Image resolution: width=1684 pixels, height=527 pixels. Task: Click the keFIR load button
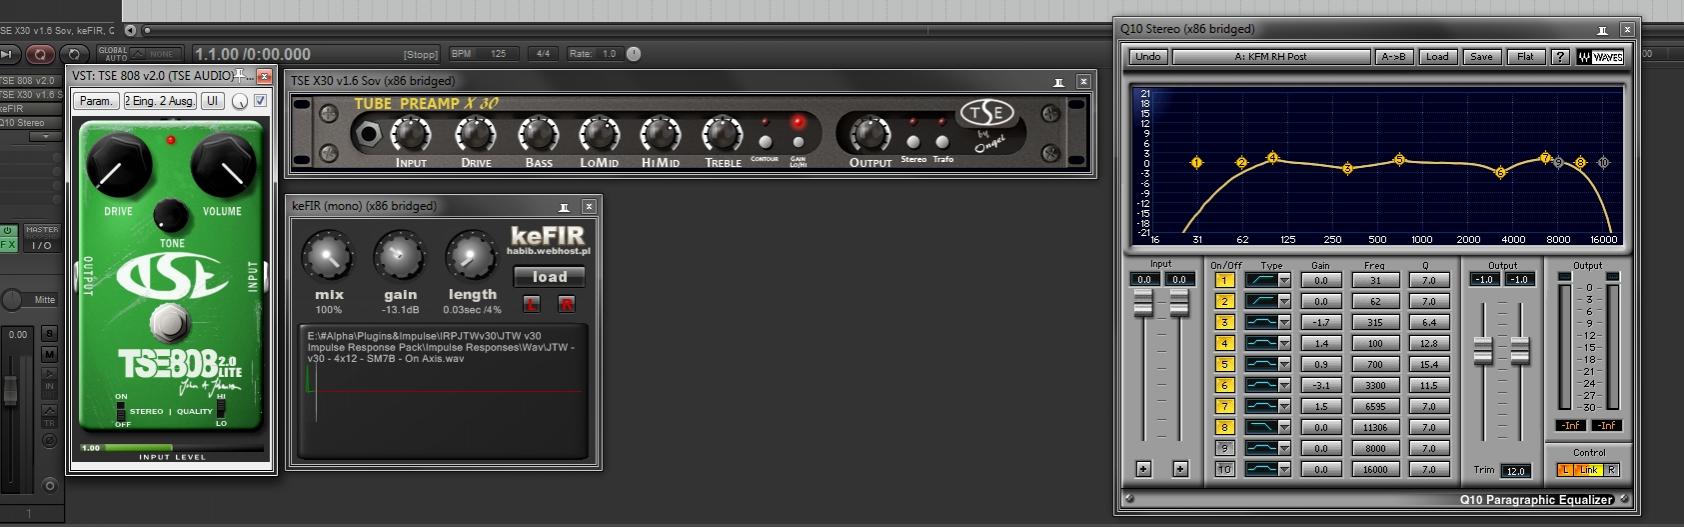tap(549, 277)
